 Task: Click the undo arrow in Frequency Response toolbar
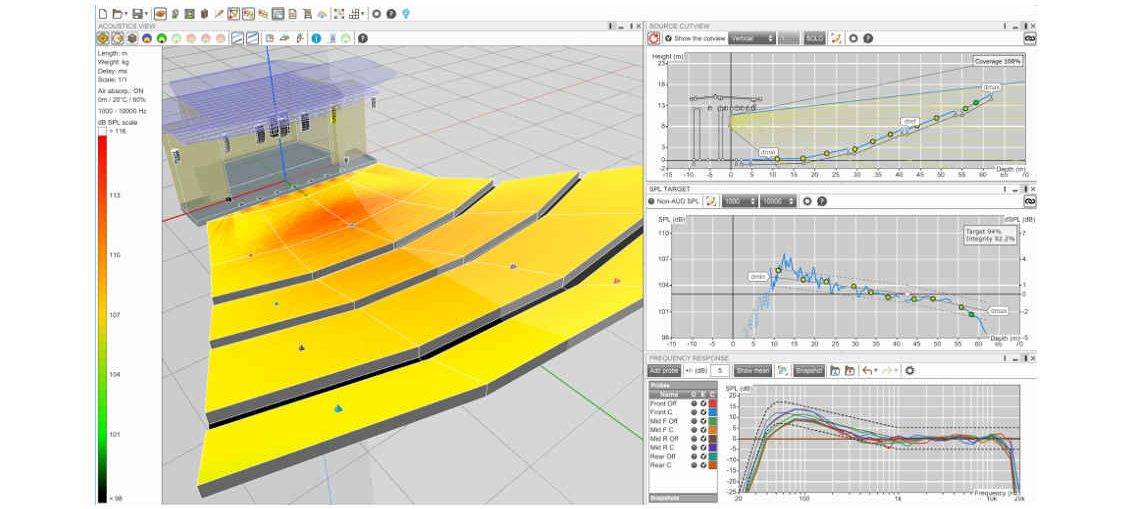868,370
